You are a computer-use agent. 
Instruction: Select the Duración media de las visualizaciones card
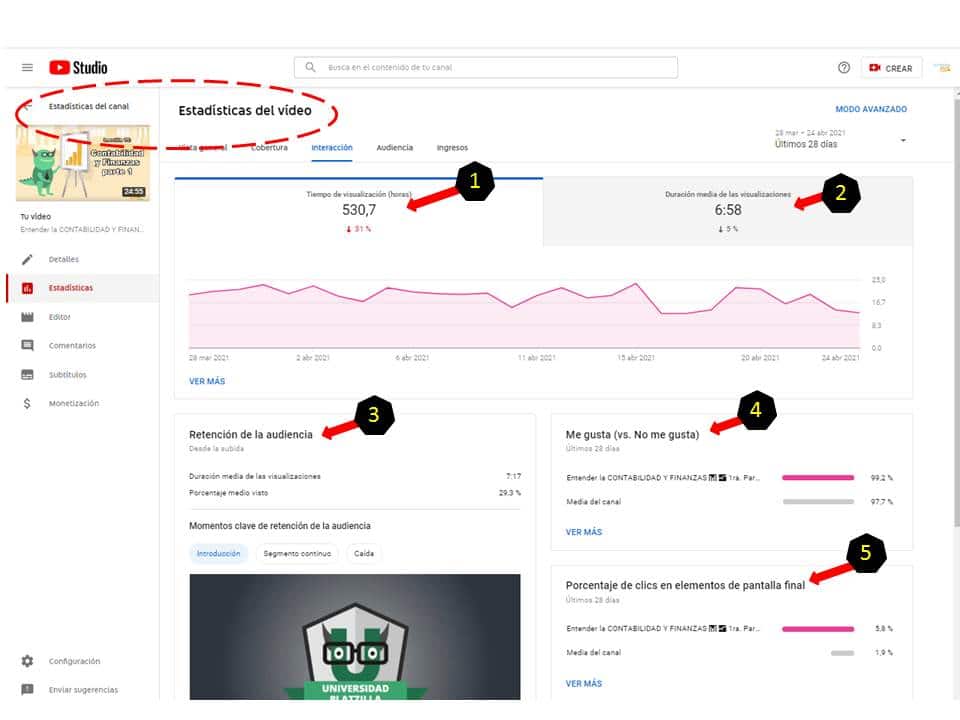(x=727, y=211)
